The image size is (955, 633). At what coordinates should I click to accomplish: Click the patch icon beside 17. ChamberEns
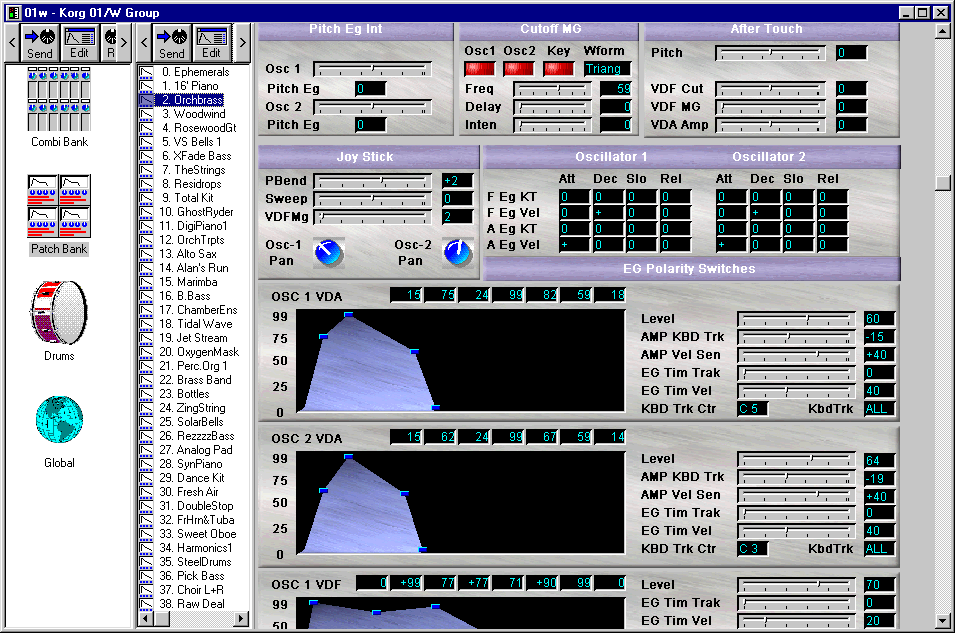click(x=146, y=310)
